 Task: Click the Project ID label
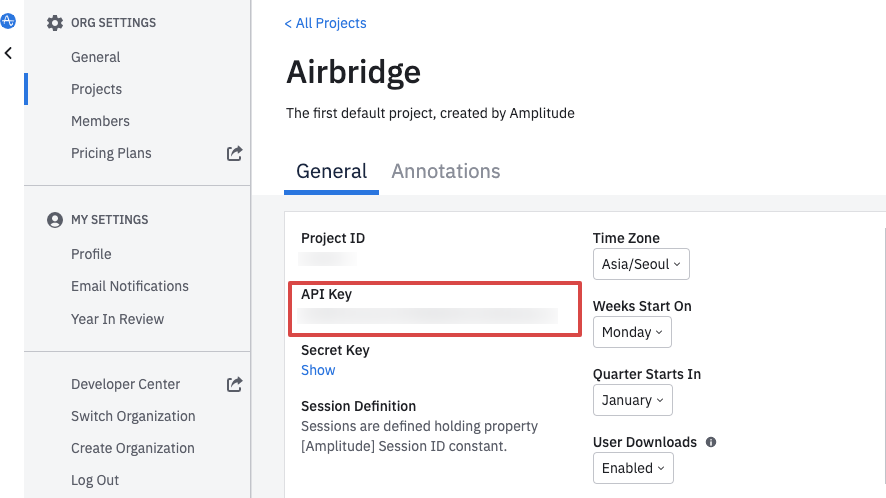333,239
